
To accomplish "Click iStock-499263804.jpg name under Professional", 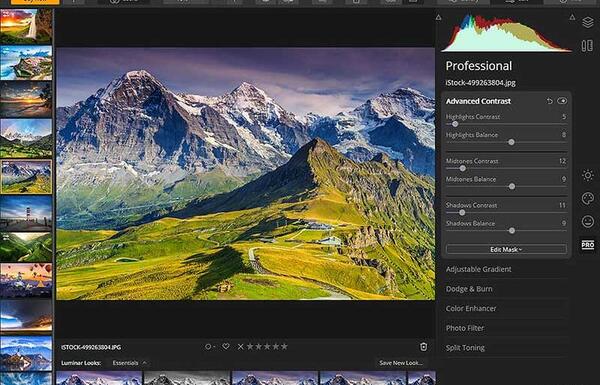I will [x=481, y=83].
